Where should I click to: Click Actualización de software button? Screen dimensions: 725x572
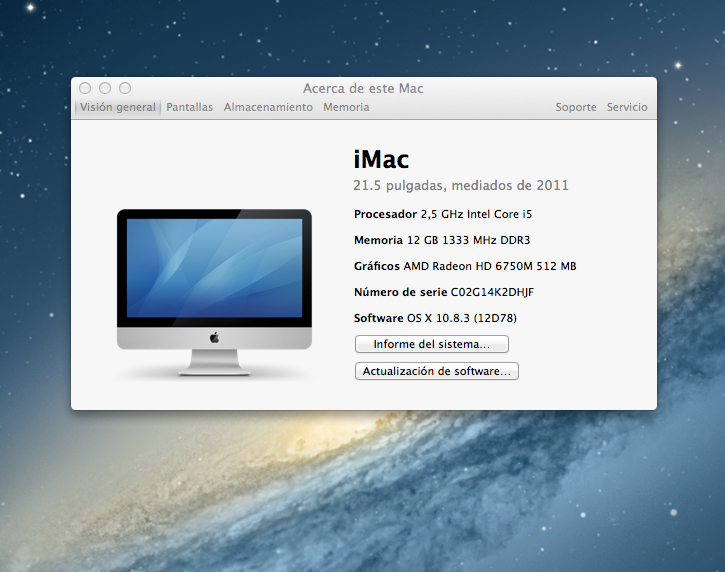[x=437, y=371]
